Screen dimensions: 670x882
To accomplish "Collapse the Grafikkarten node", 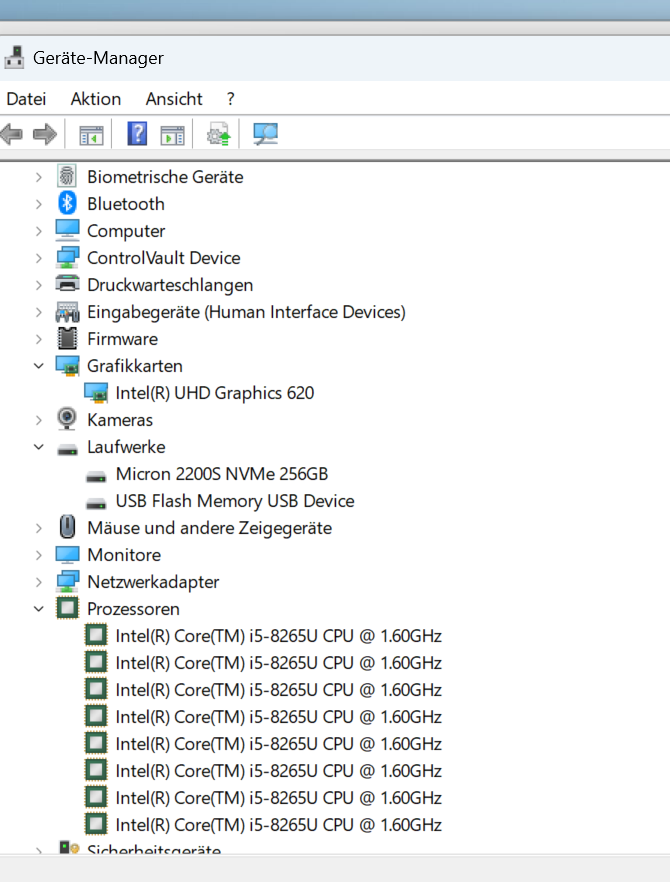I will (38, 366).
